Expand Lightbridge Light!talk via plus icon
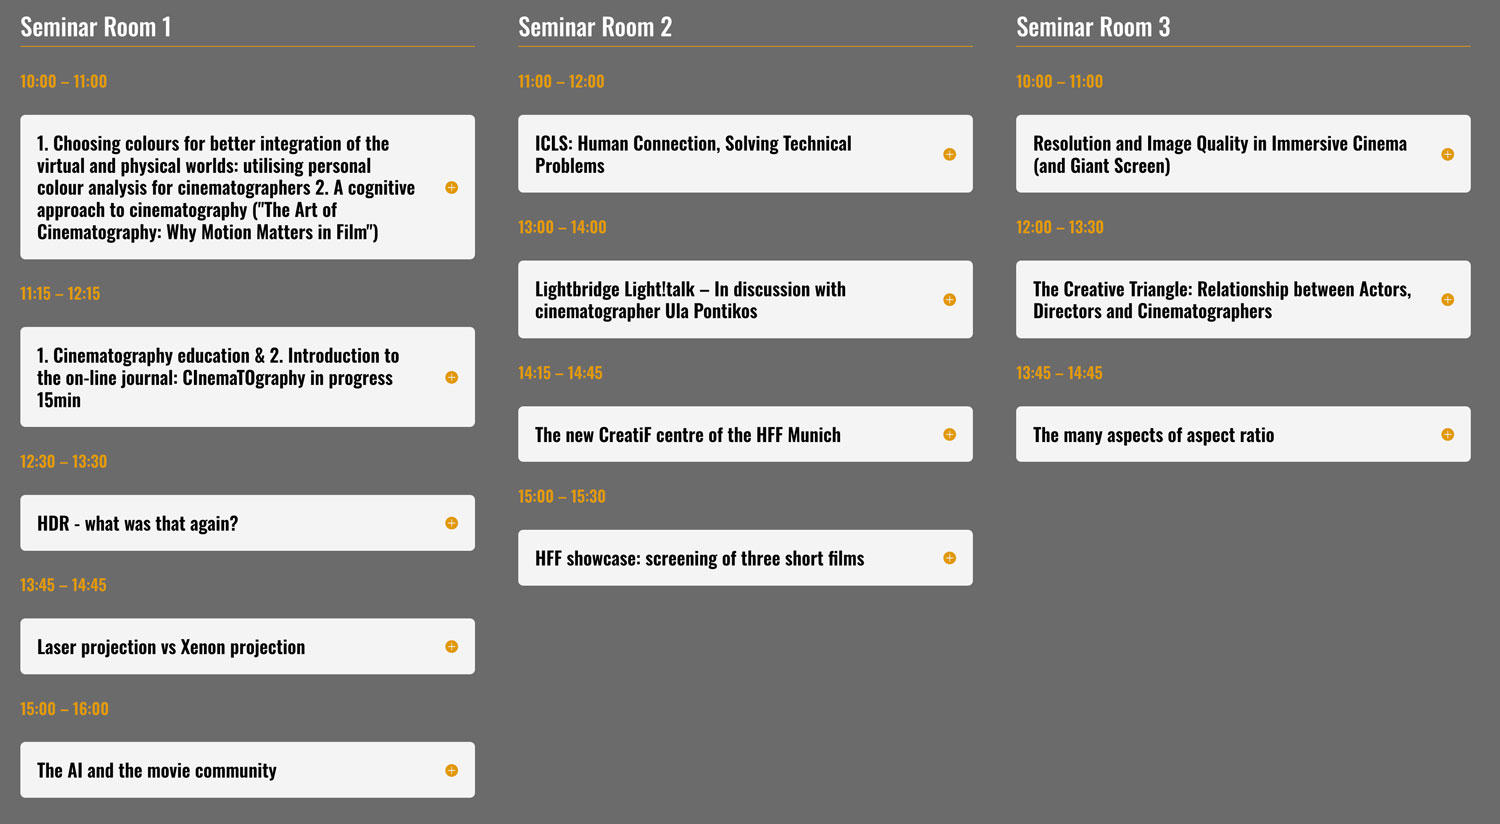 tap(950, 300)
